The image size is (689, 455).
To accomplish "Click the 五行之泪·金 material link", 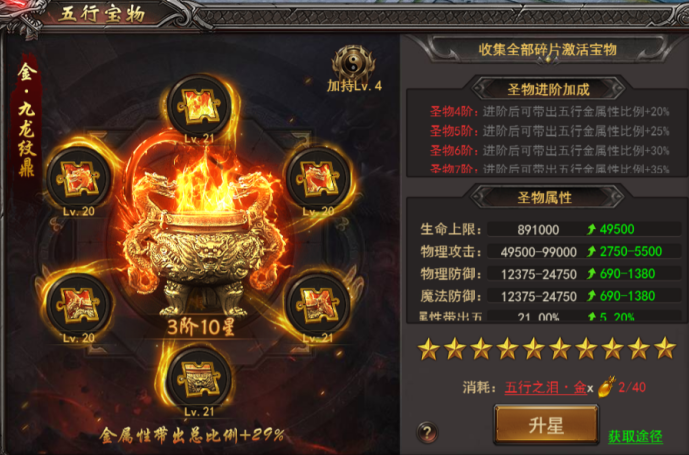I will click(x=545, y=387).
